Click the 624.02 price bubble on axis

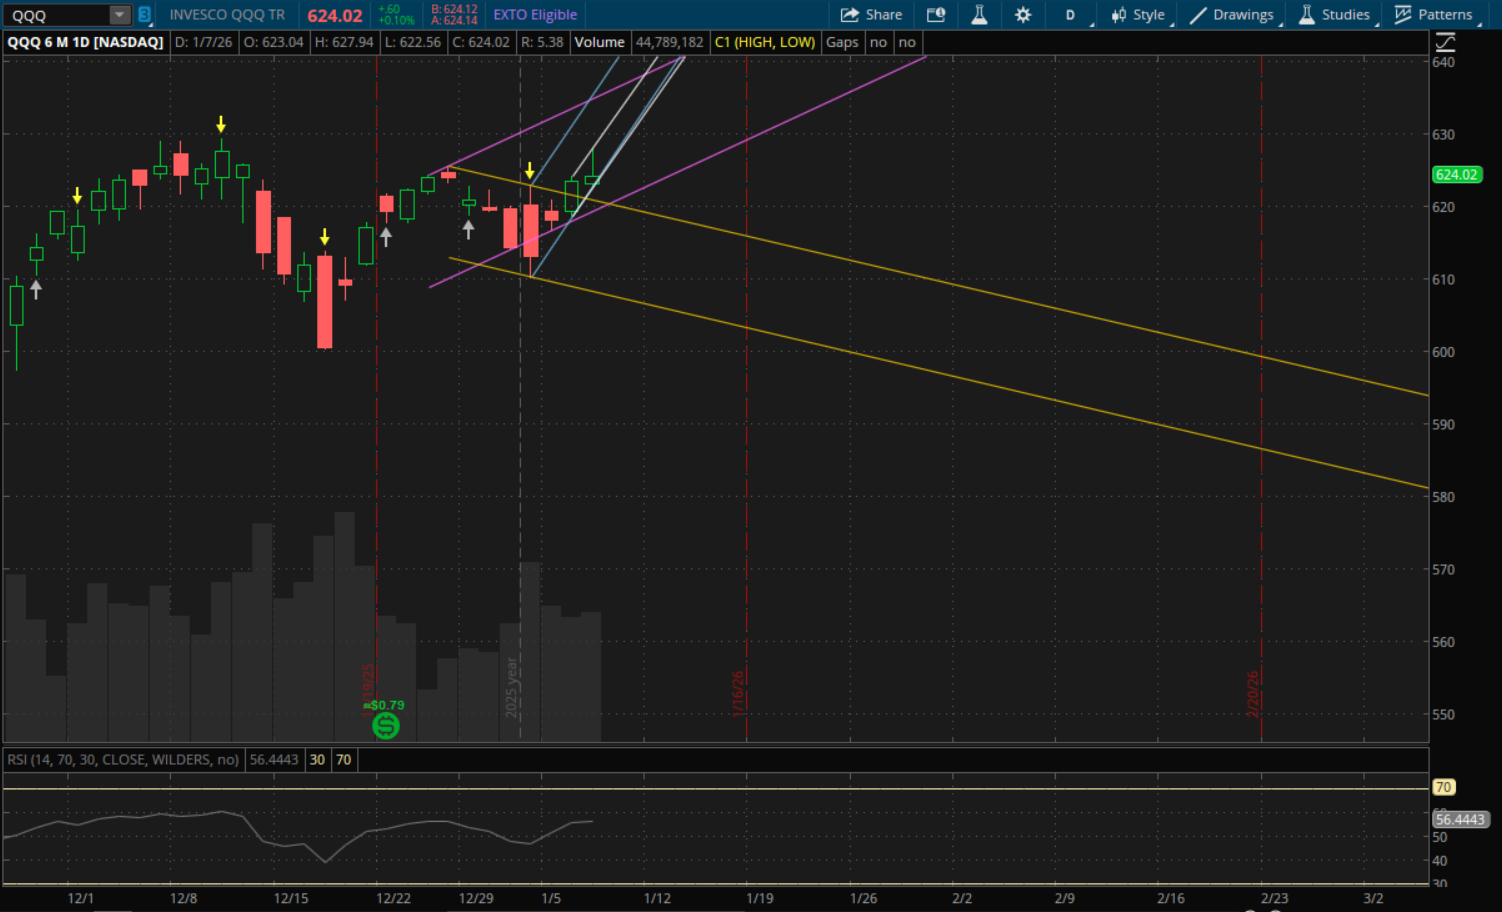click(1456, 174)
